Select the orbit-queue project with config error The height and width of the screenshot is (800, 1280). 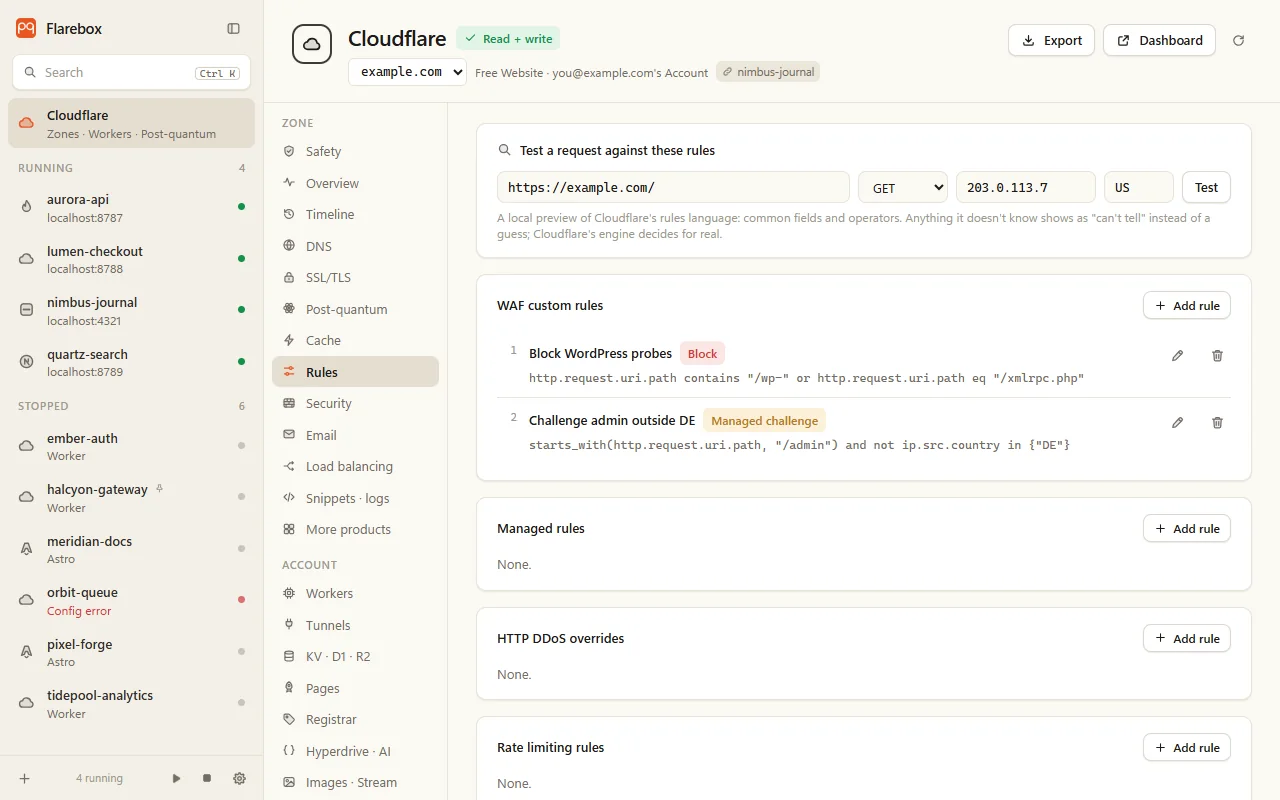pos(131,601)
